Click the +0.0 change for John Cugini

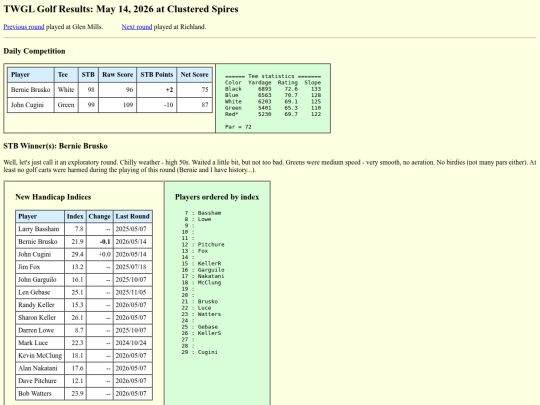coord(100,255)
